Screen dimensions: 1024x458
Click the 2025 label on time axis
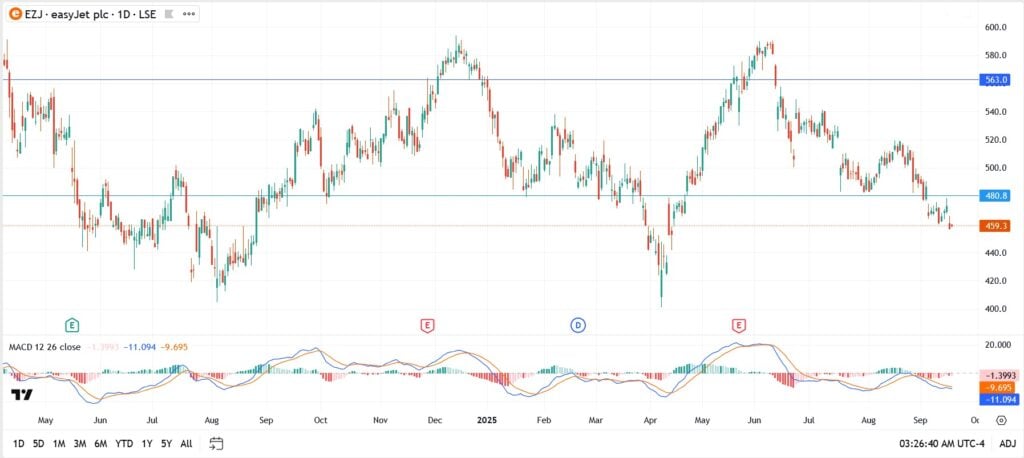point(487,420)
